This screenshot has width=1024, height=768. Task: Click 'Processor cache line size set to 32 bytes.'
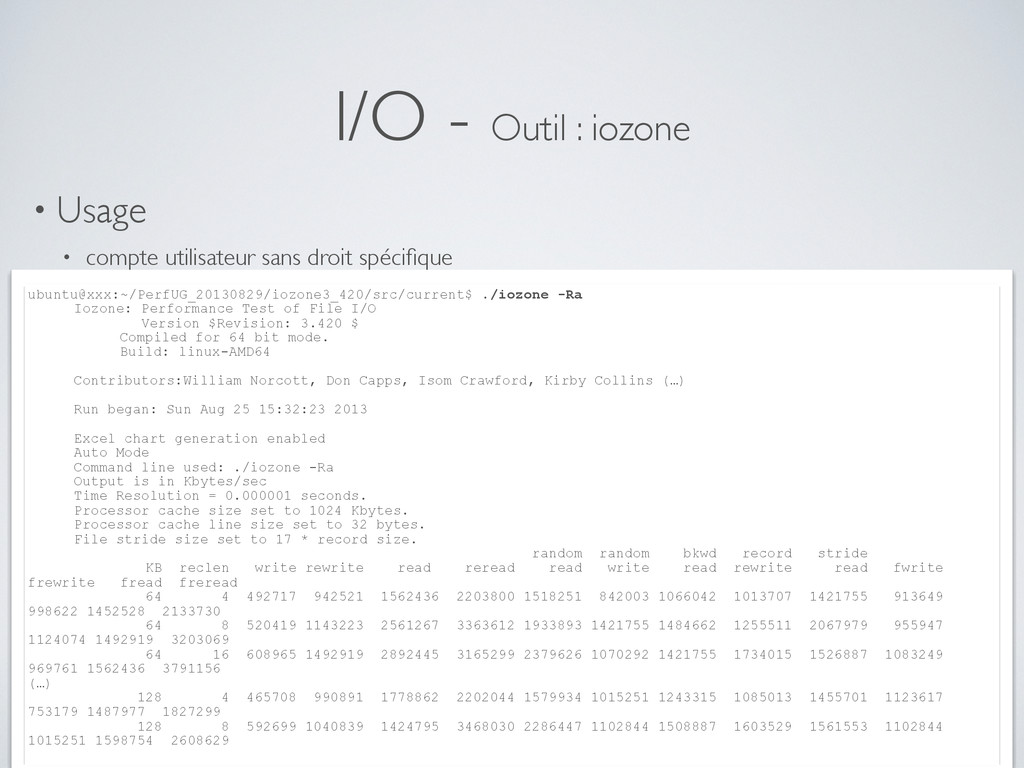249,525
